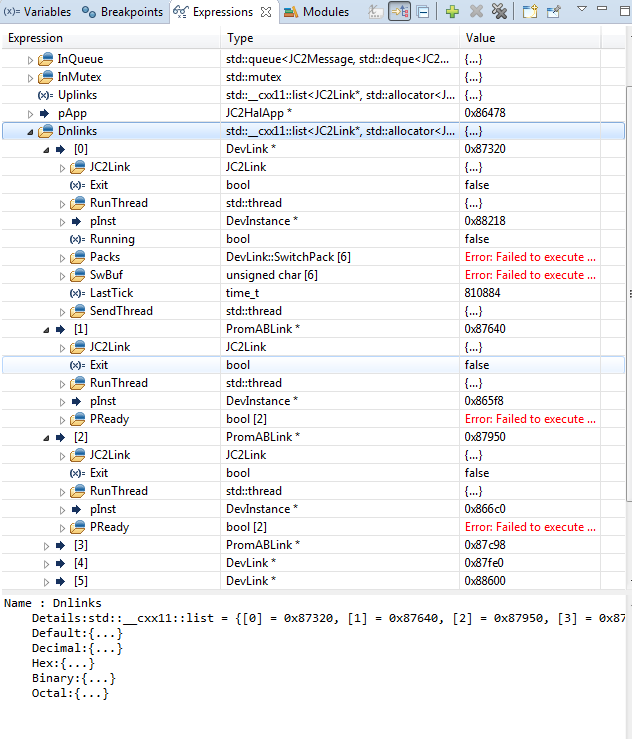Collapse the [1] PromABLink element
The width and height of the screenshot is (632, 739).
pyautogui.click(x=46, y=330)
